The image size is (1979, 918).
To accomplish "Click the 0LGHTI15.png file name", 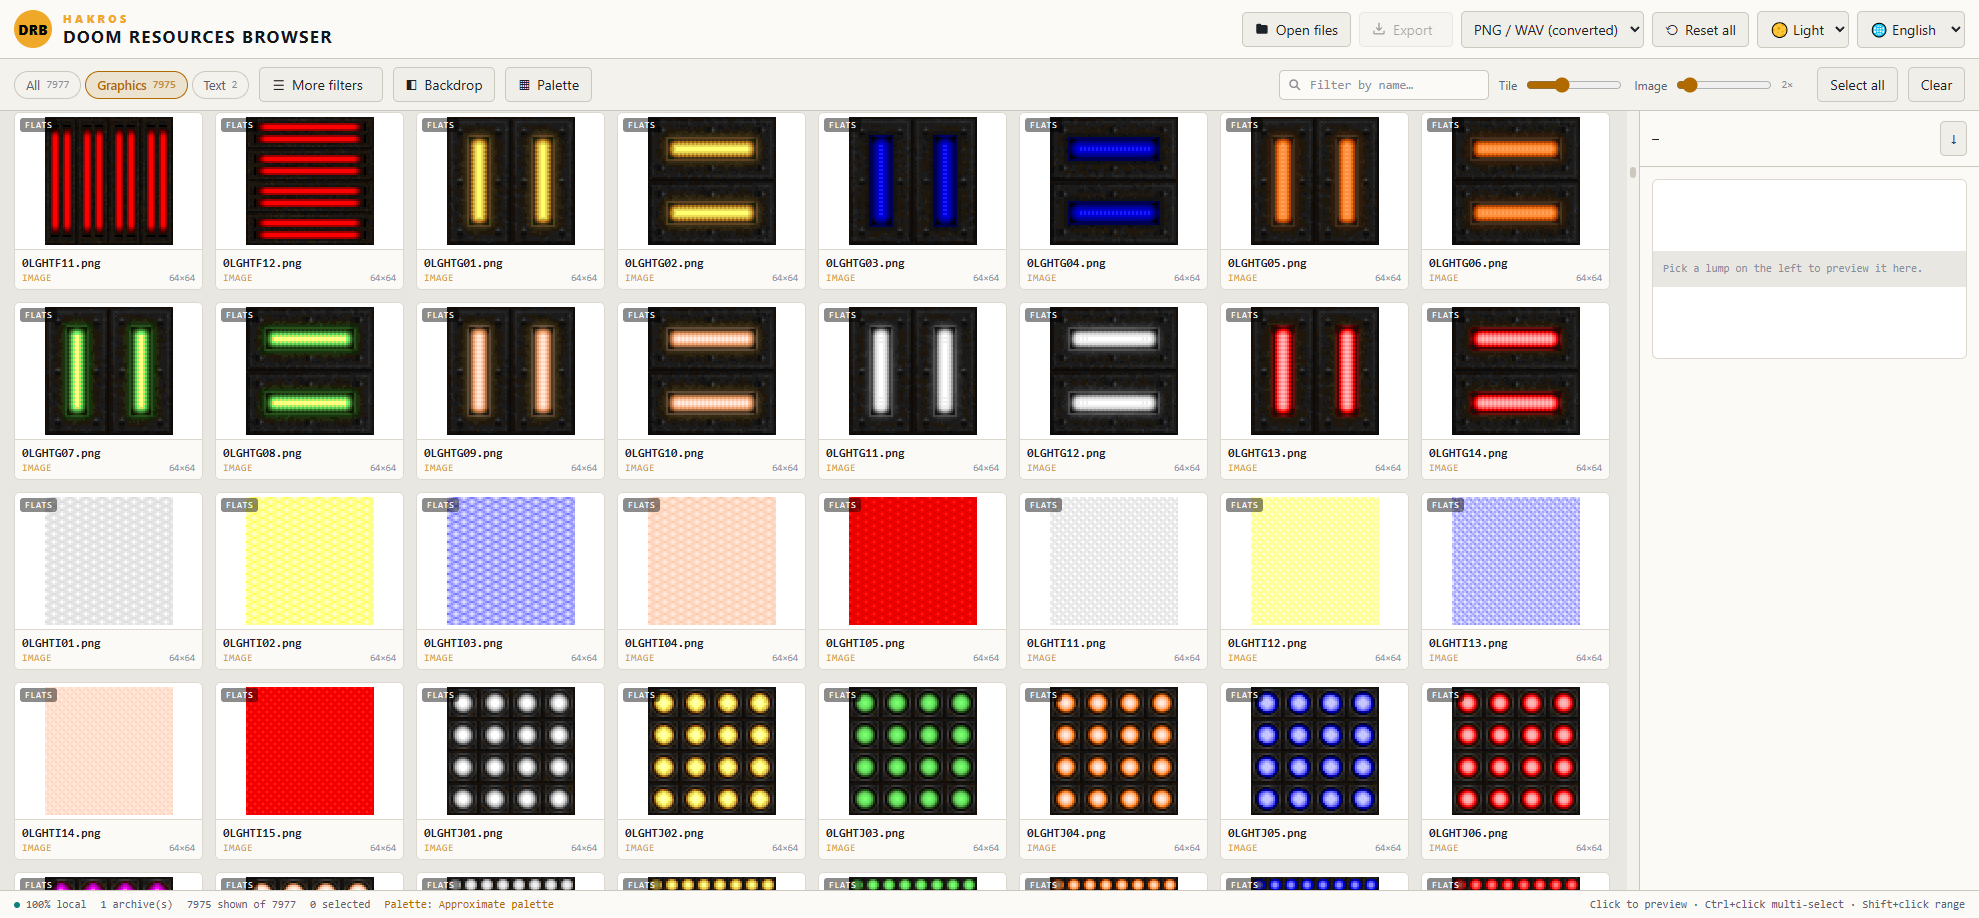I will [262, 833].
